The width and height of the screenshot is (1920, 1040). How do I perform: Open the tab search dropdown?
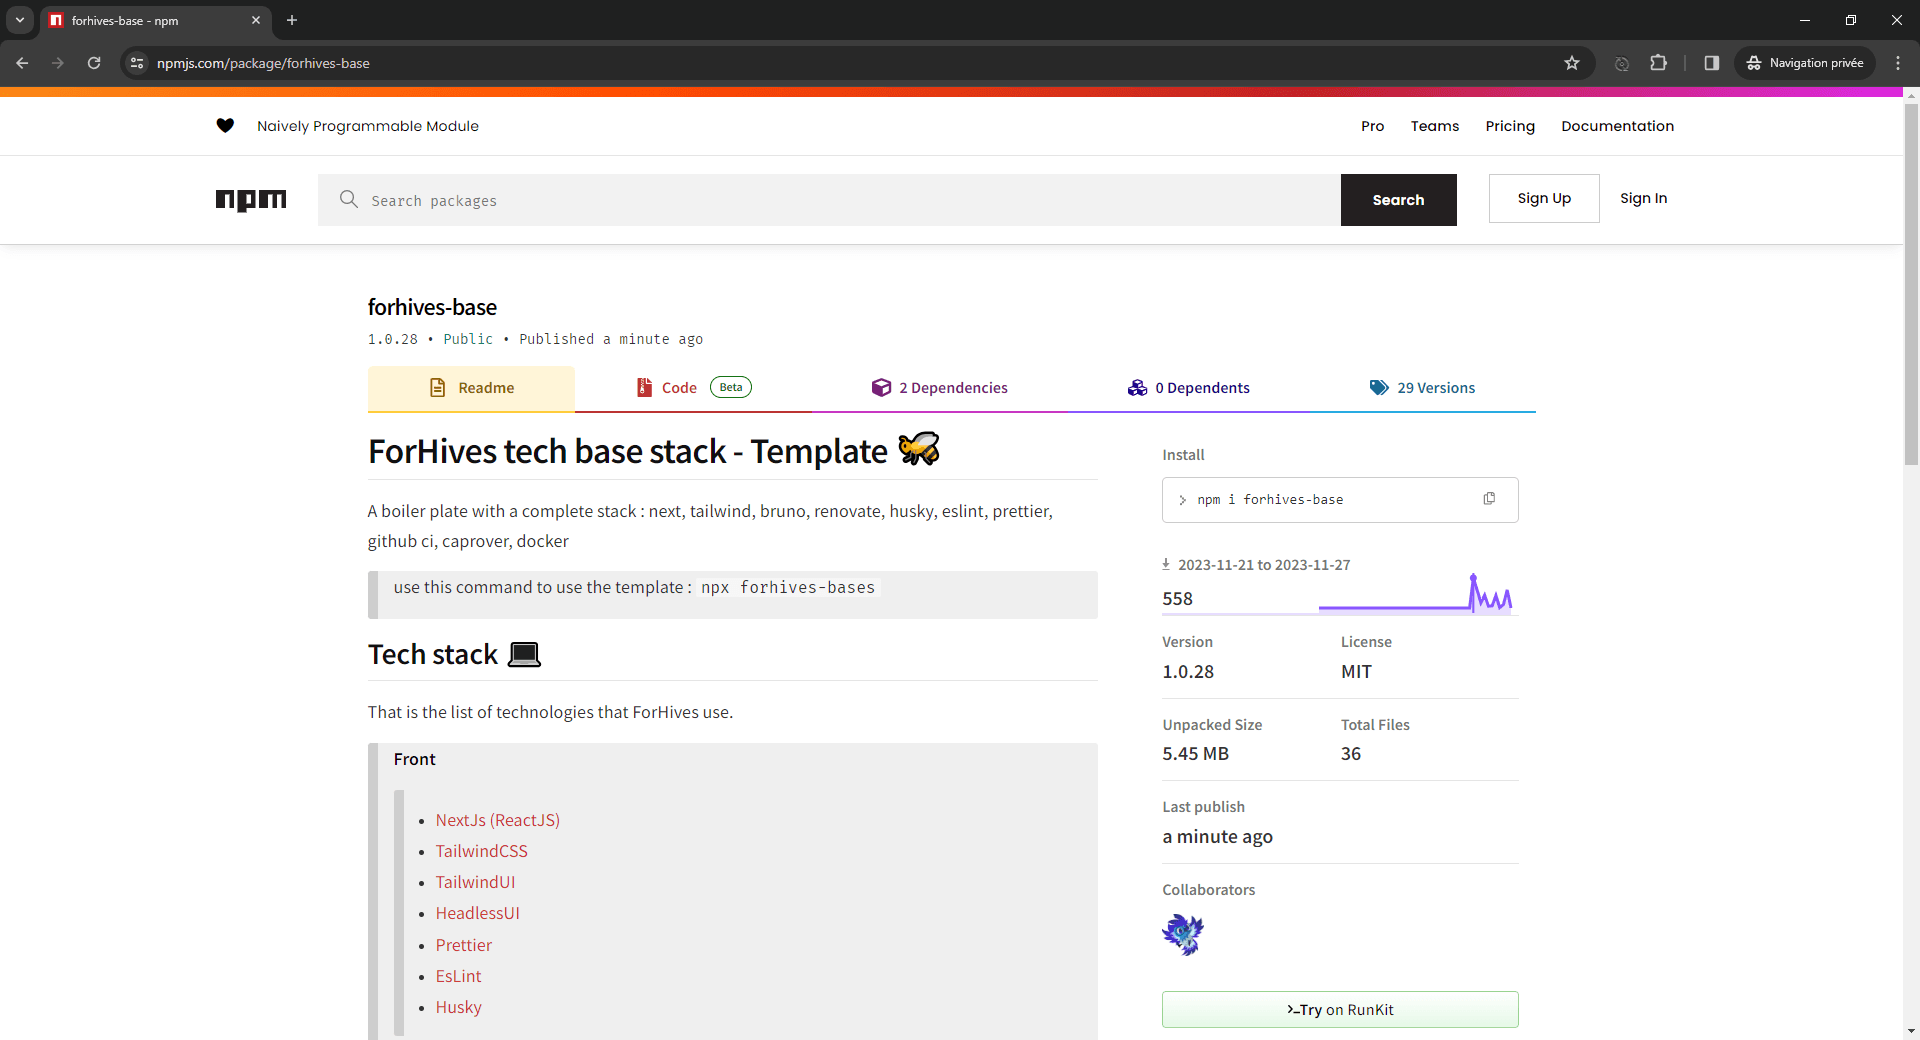(20, 20)
